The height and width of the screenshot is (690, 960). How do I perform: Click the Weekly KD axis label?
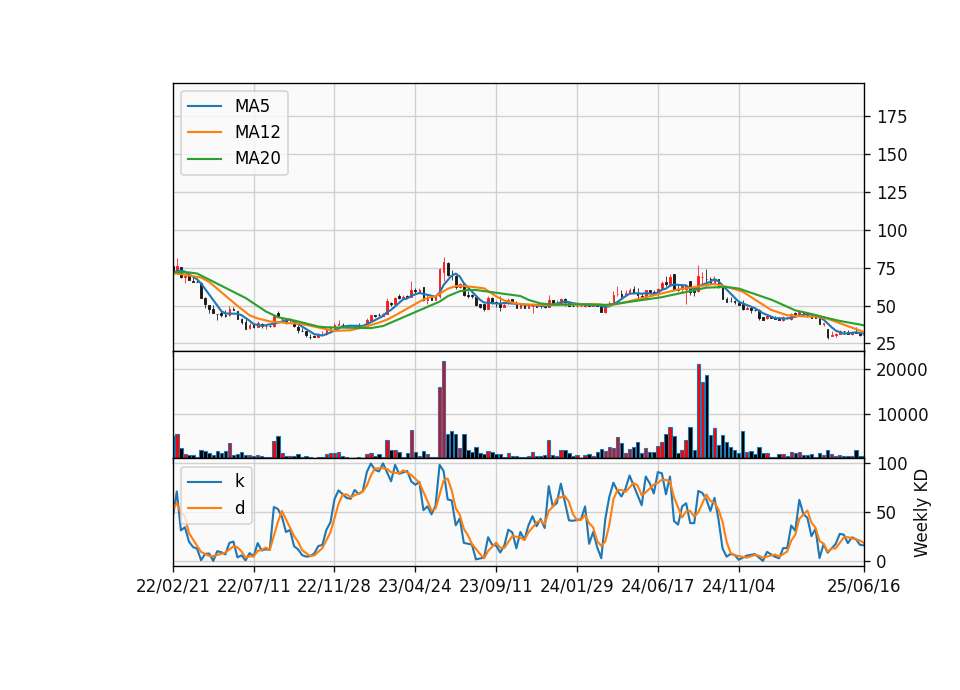[921, 513]
